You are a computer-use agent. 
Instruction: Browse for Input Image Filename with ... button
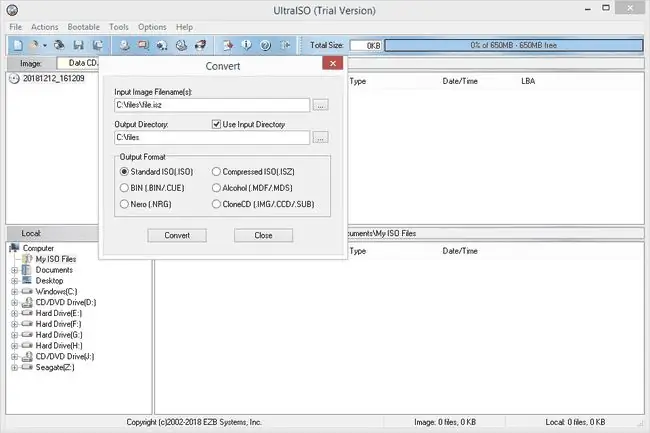[x=320, y=105]
